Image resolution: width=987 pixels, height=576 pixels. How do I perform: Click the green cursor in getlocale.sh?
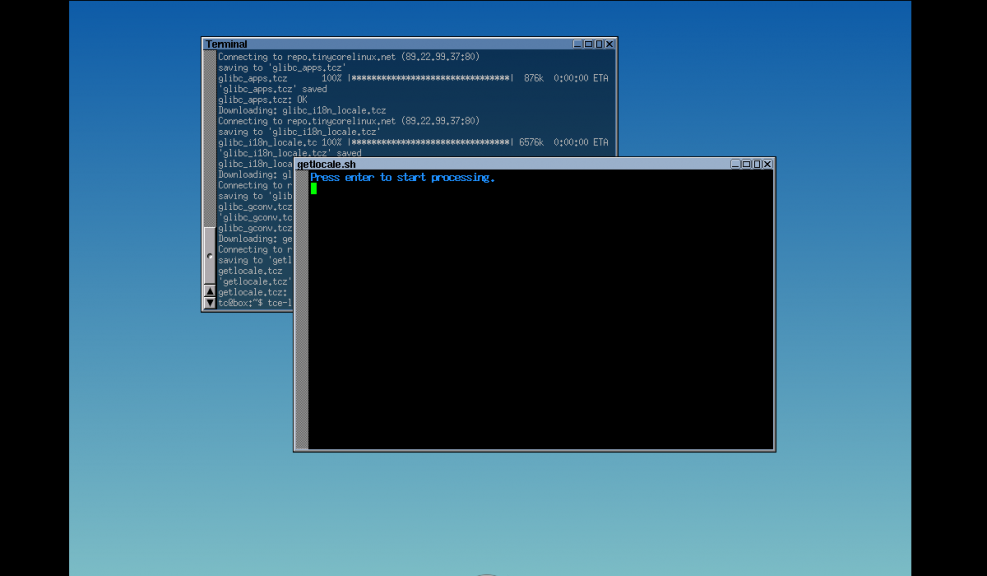[x=314, y=188]
